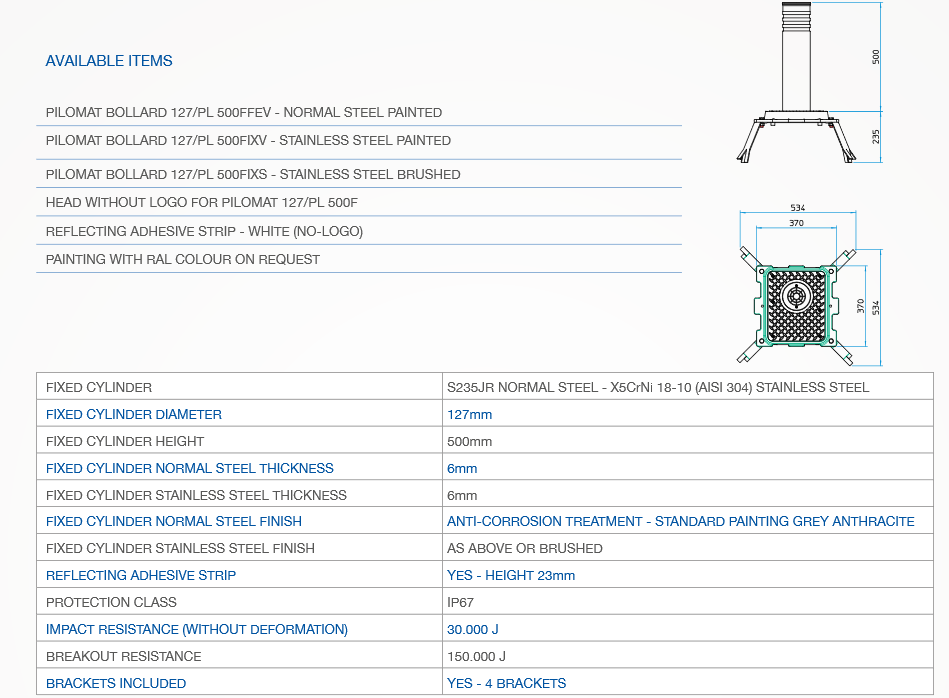Click the horizontal 534 dimension above top view
This screenshot has height=698, width=949.
pos(798,208)
